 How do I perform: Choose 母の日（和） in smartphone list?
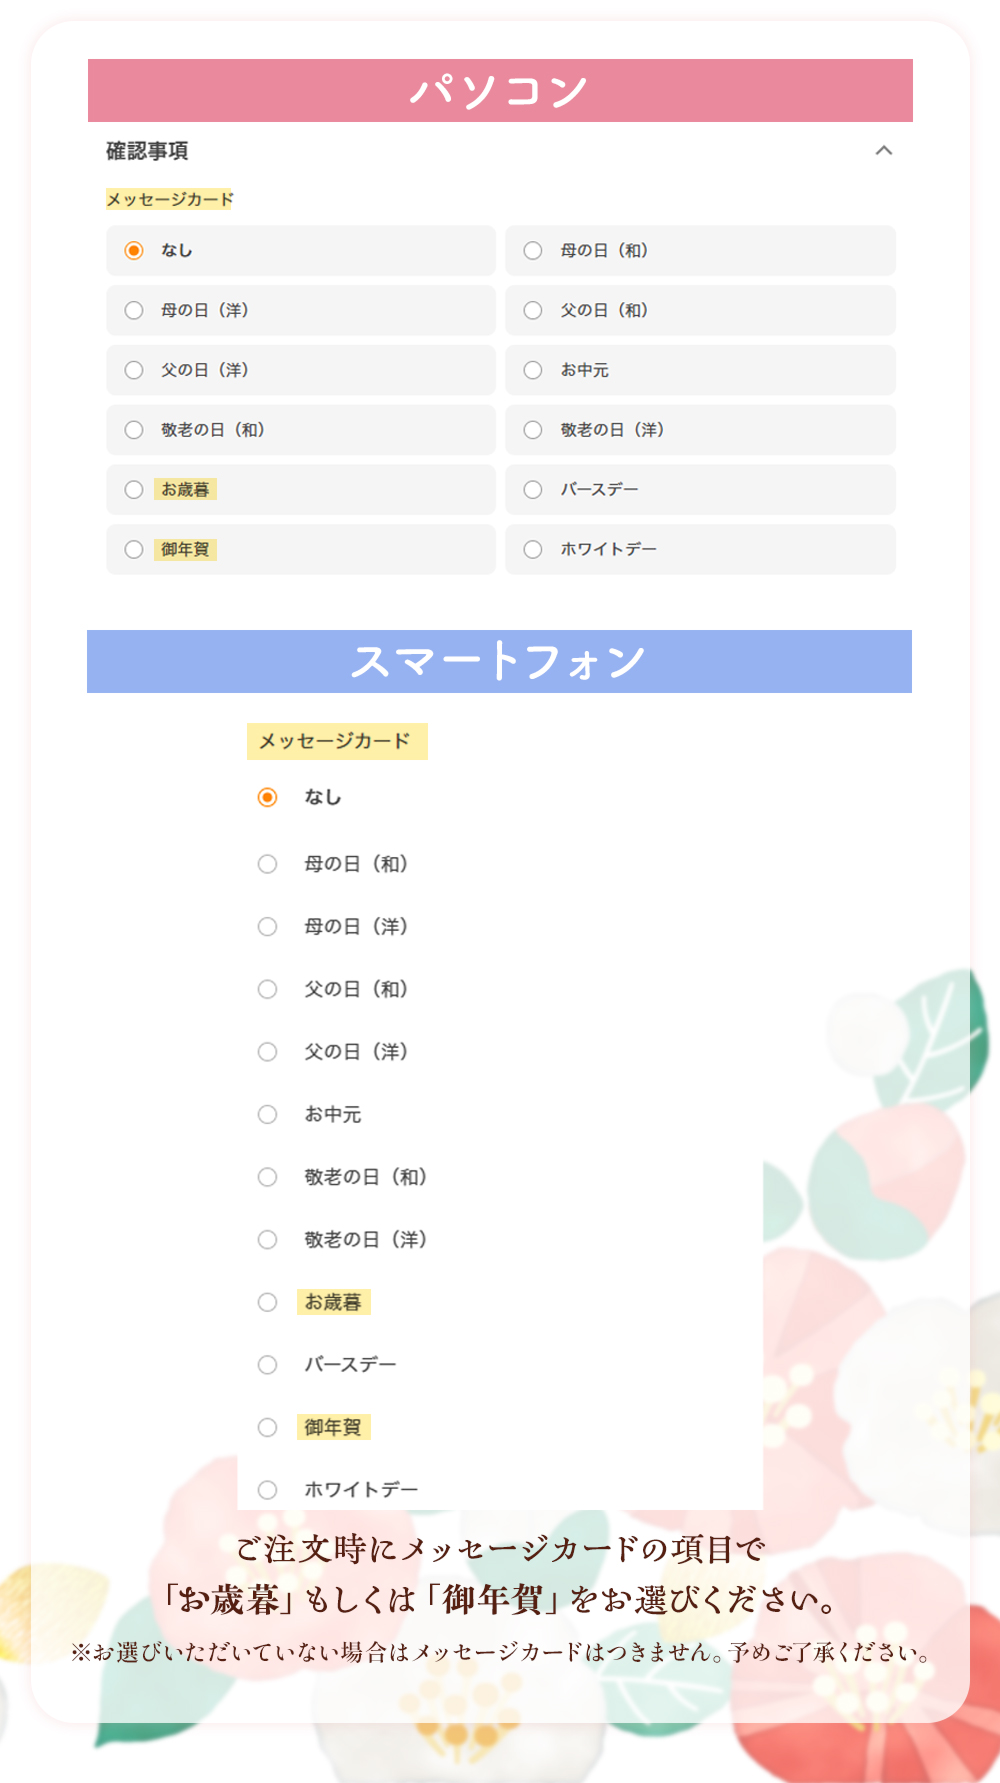click(x=267, y=864)
